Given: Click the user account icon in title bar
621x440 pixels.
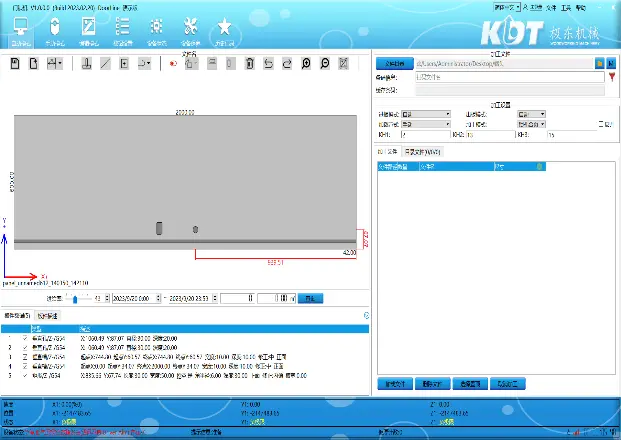Looking at the screenshot, I should pos(526,7).
